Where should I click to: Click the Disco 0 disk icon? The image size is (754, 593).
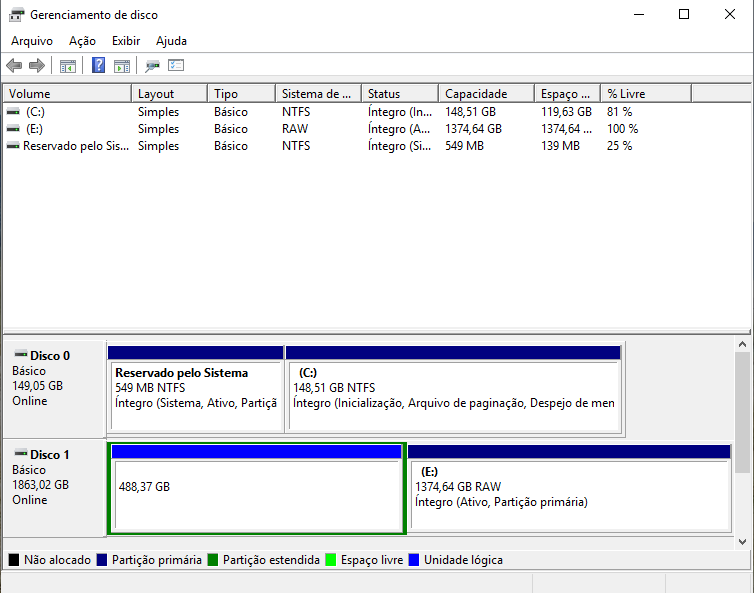(x=21, y=354)
